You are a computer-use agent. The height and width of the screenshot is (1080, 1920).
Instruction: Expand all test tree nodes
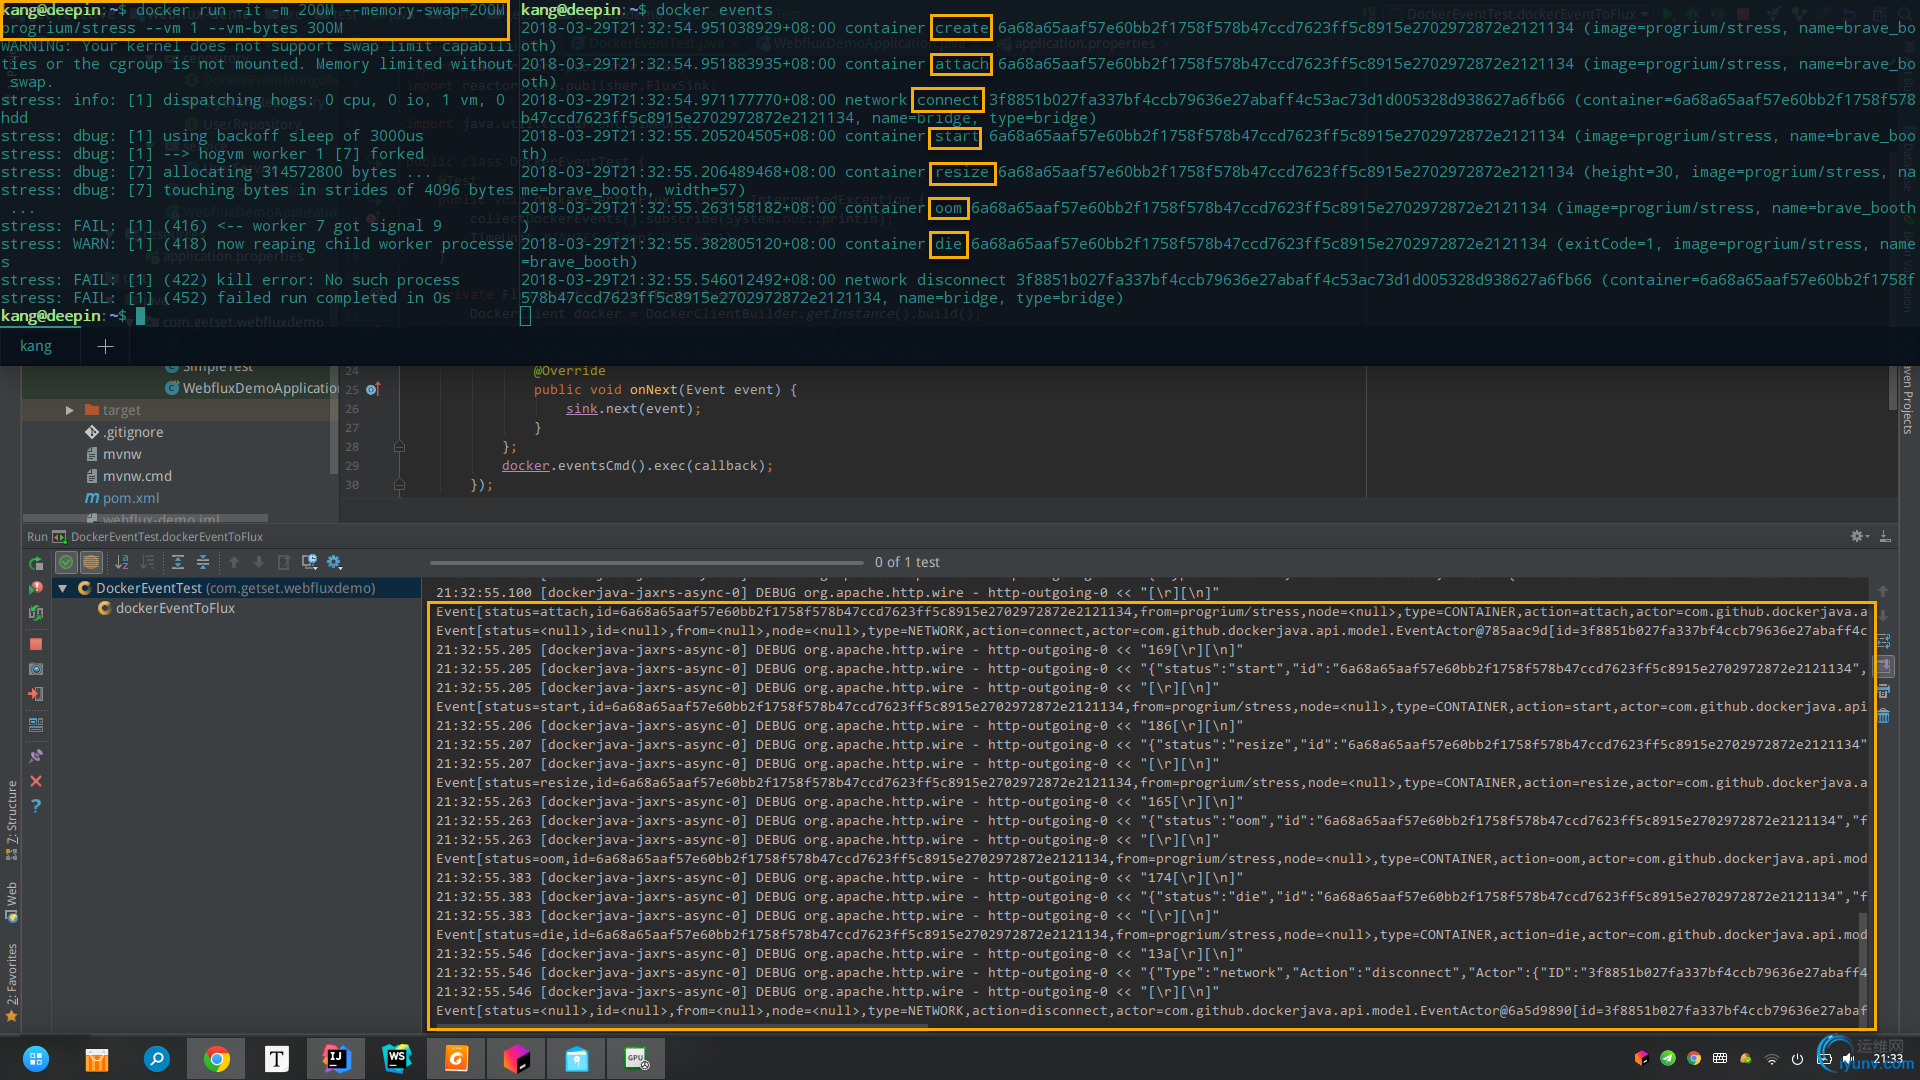tap(178, 562)
